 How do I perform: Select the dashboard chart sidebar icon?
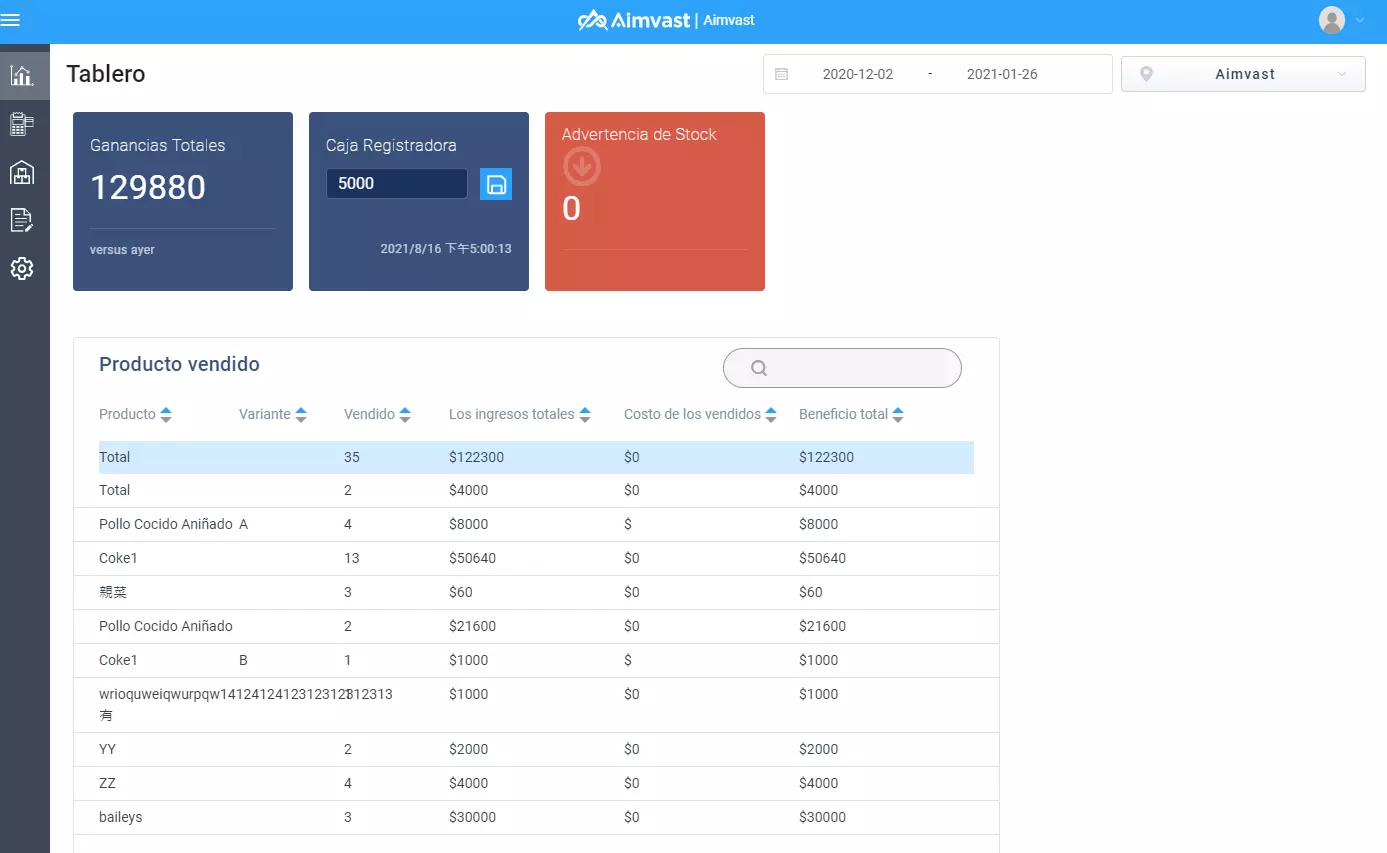tap(22, 75)
